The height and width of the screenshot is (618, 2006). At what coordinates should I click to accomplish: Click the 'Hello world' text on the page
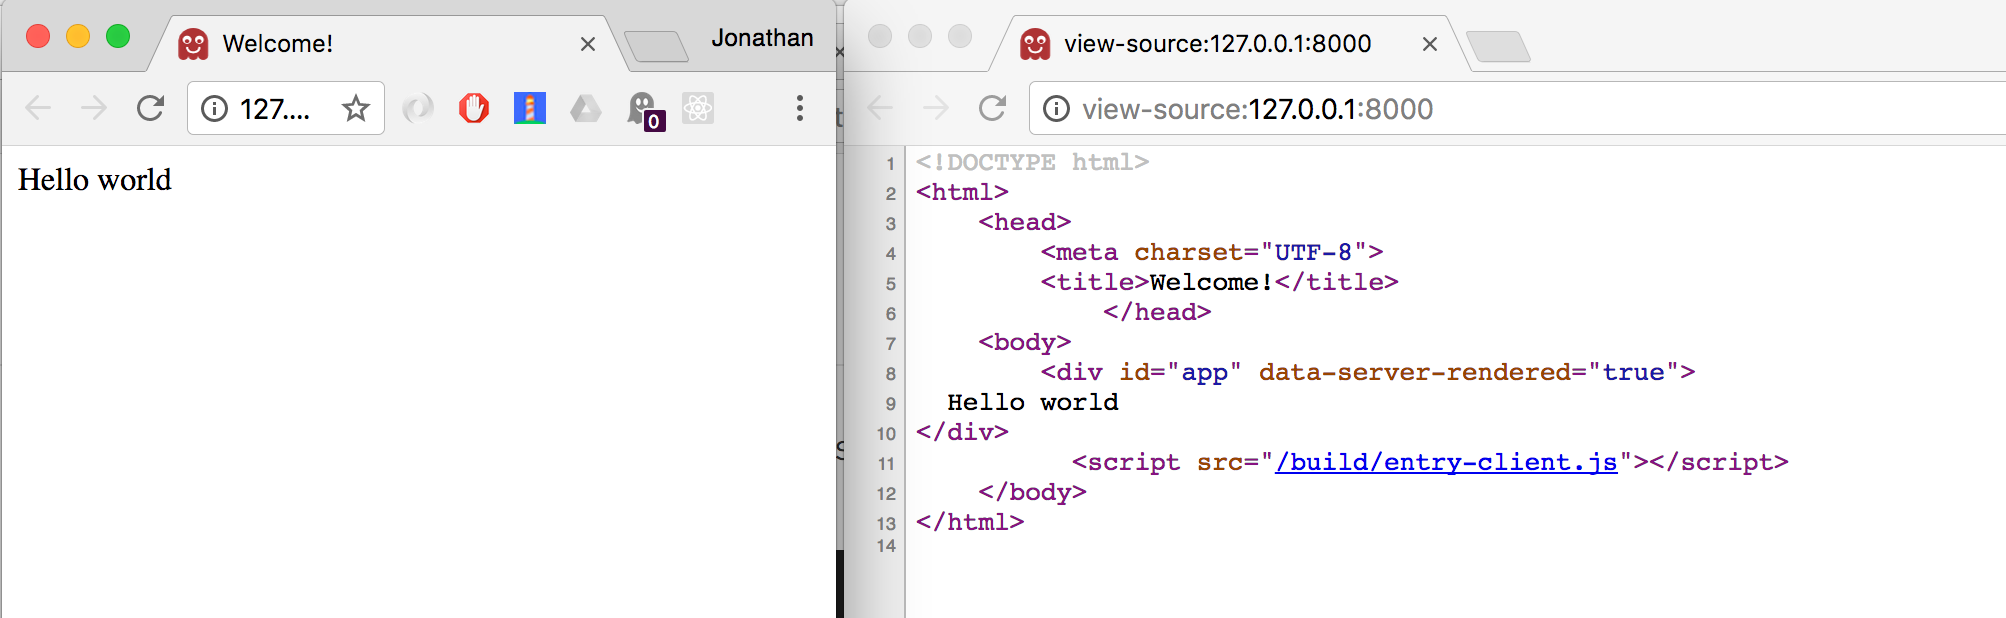click(95, 180)
